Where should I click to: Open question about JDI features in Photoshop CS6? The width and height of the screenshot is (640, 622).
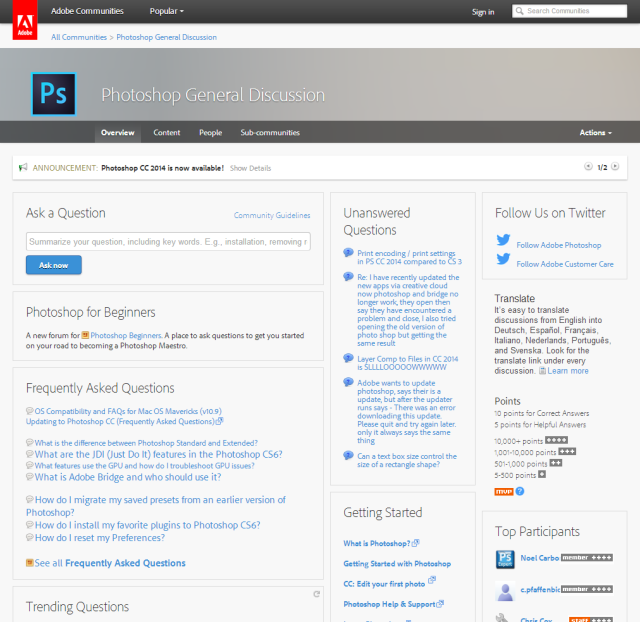click(158, 454)
